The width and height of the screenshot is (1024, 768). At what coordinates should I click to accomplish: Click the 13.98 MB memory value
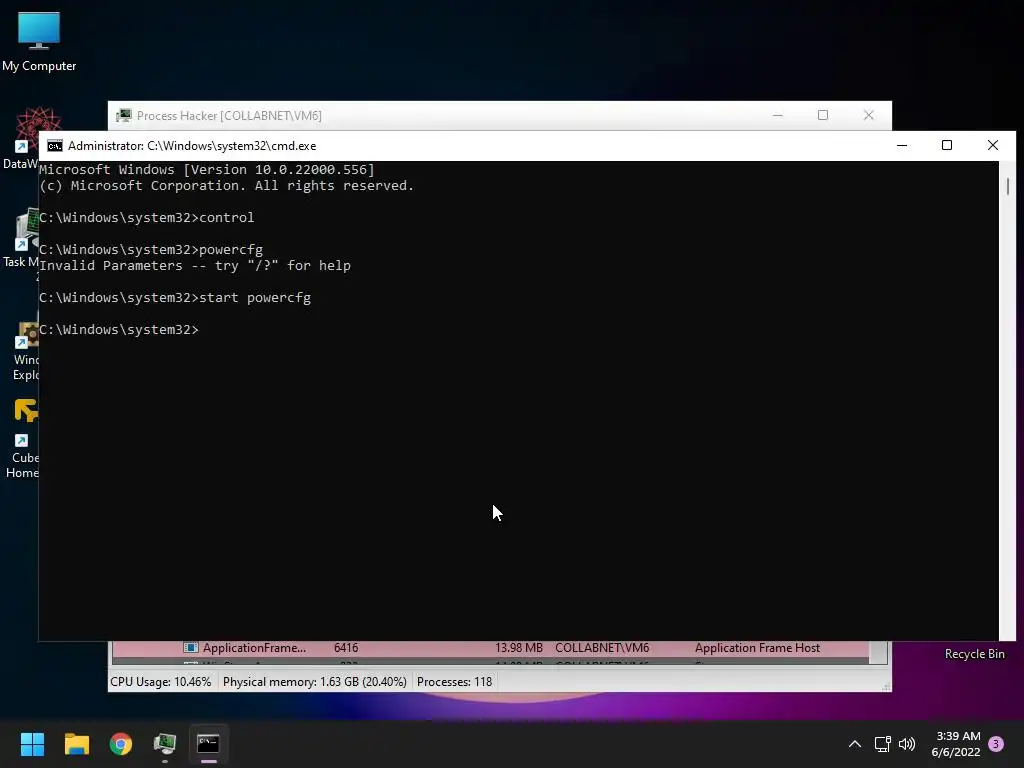coord(519,648)
